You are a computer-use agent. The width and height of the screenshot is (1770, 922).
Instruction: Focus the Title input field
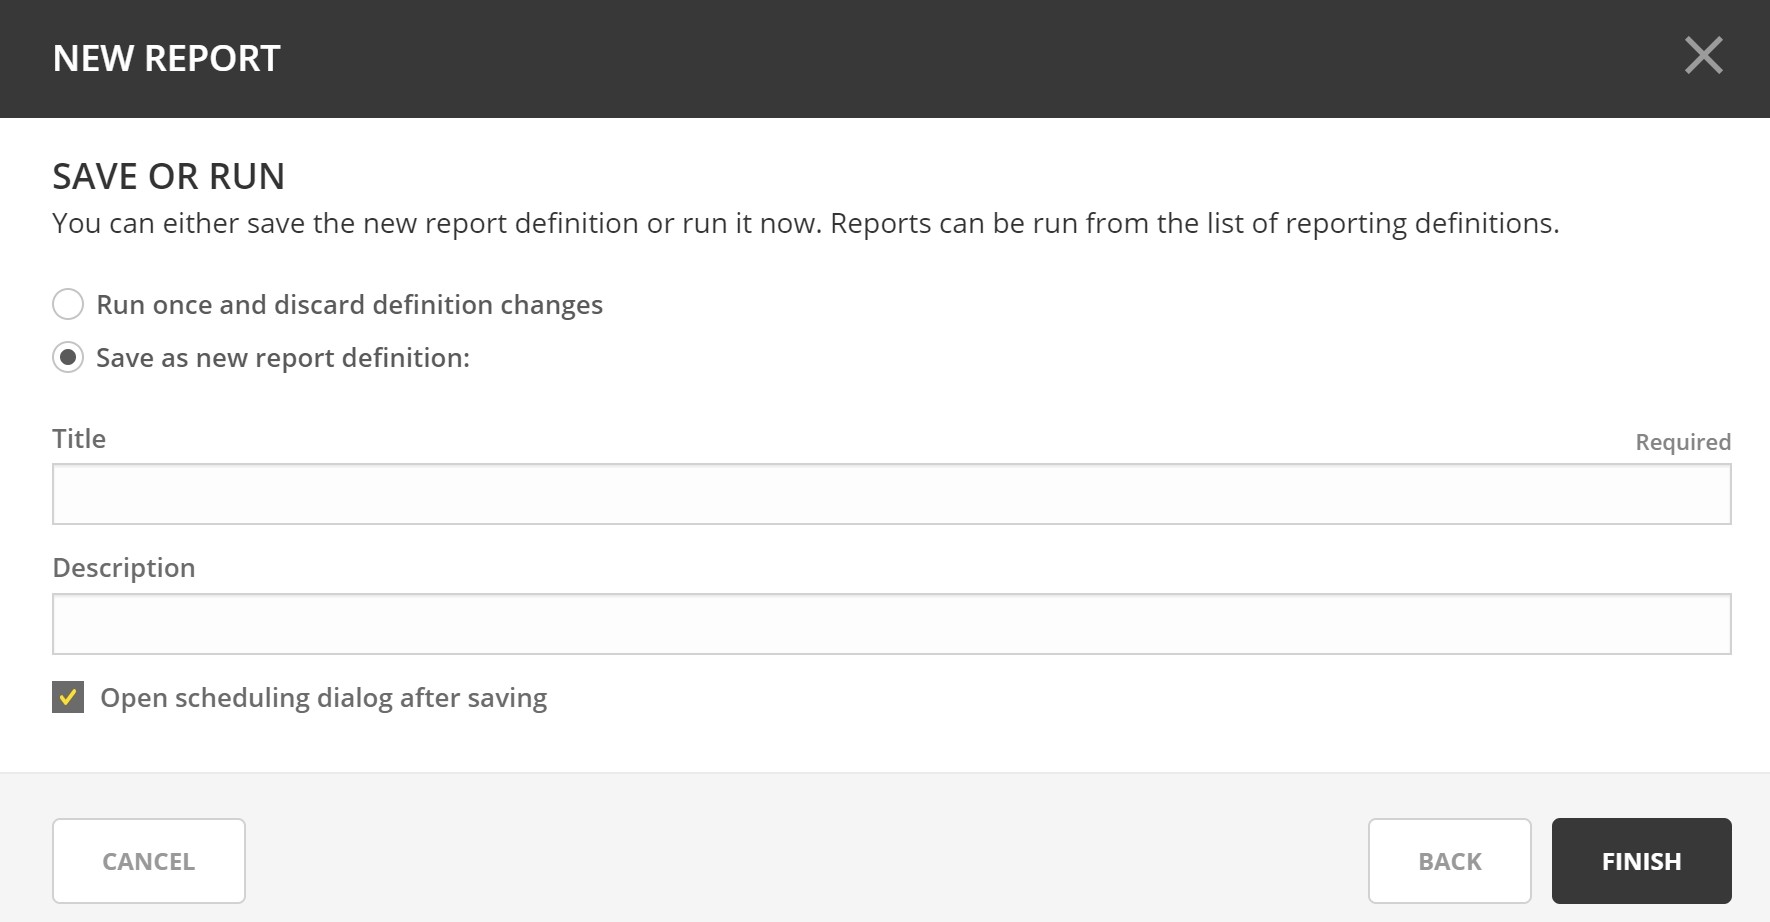(x=891, y=494)
